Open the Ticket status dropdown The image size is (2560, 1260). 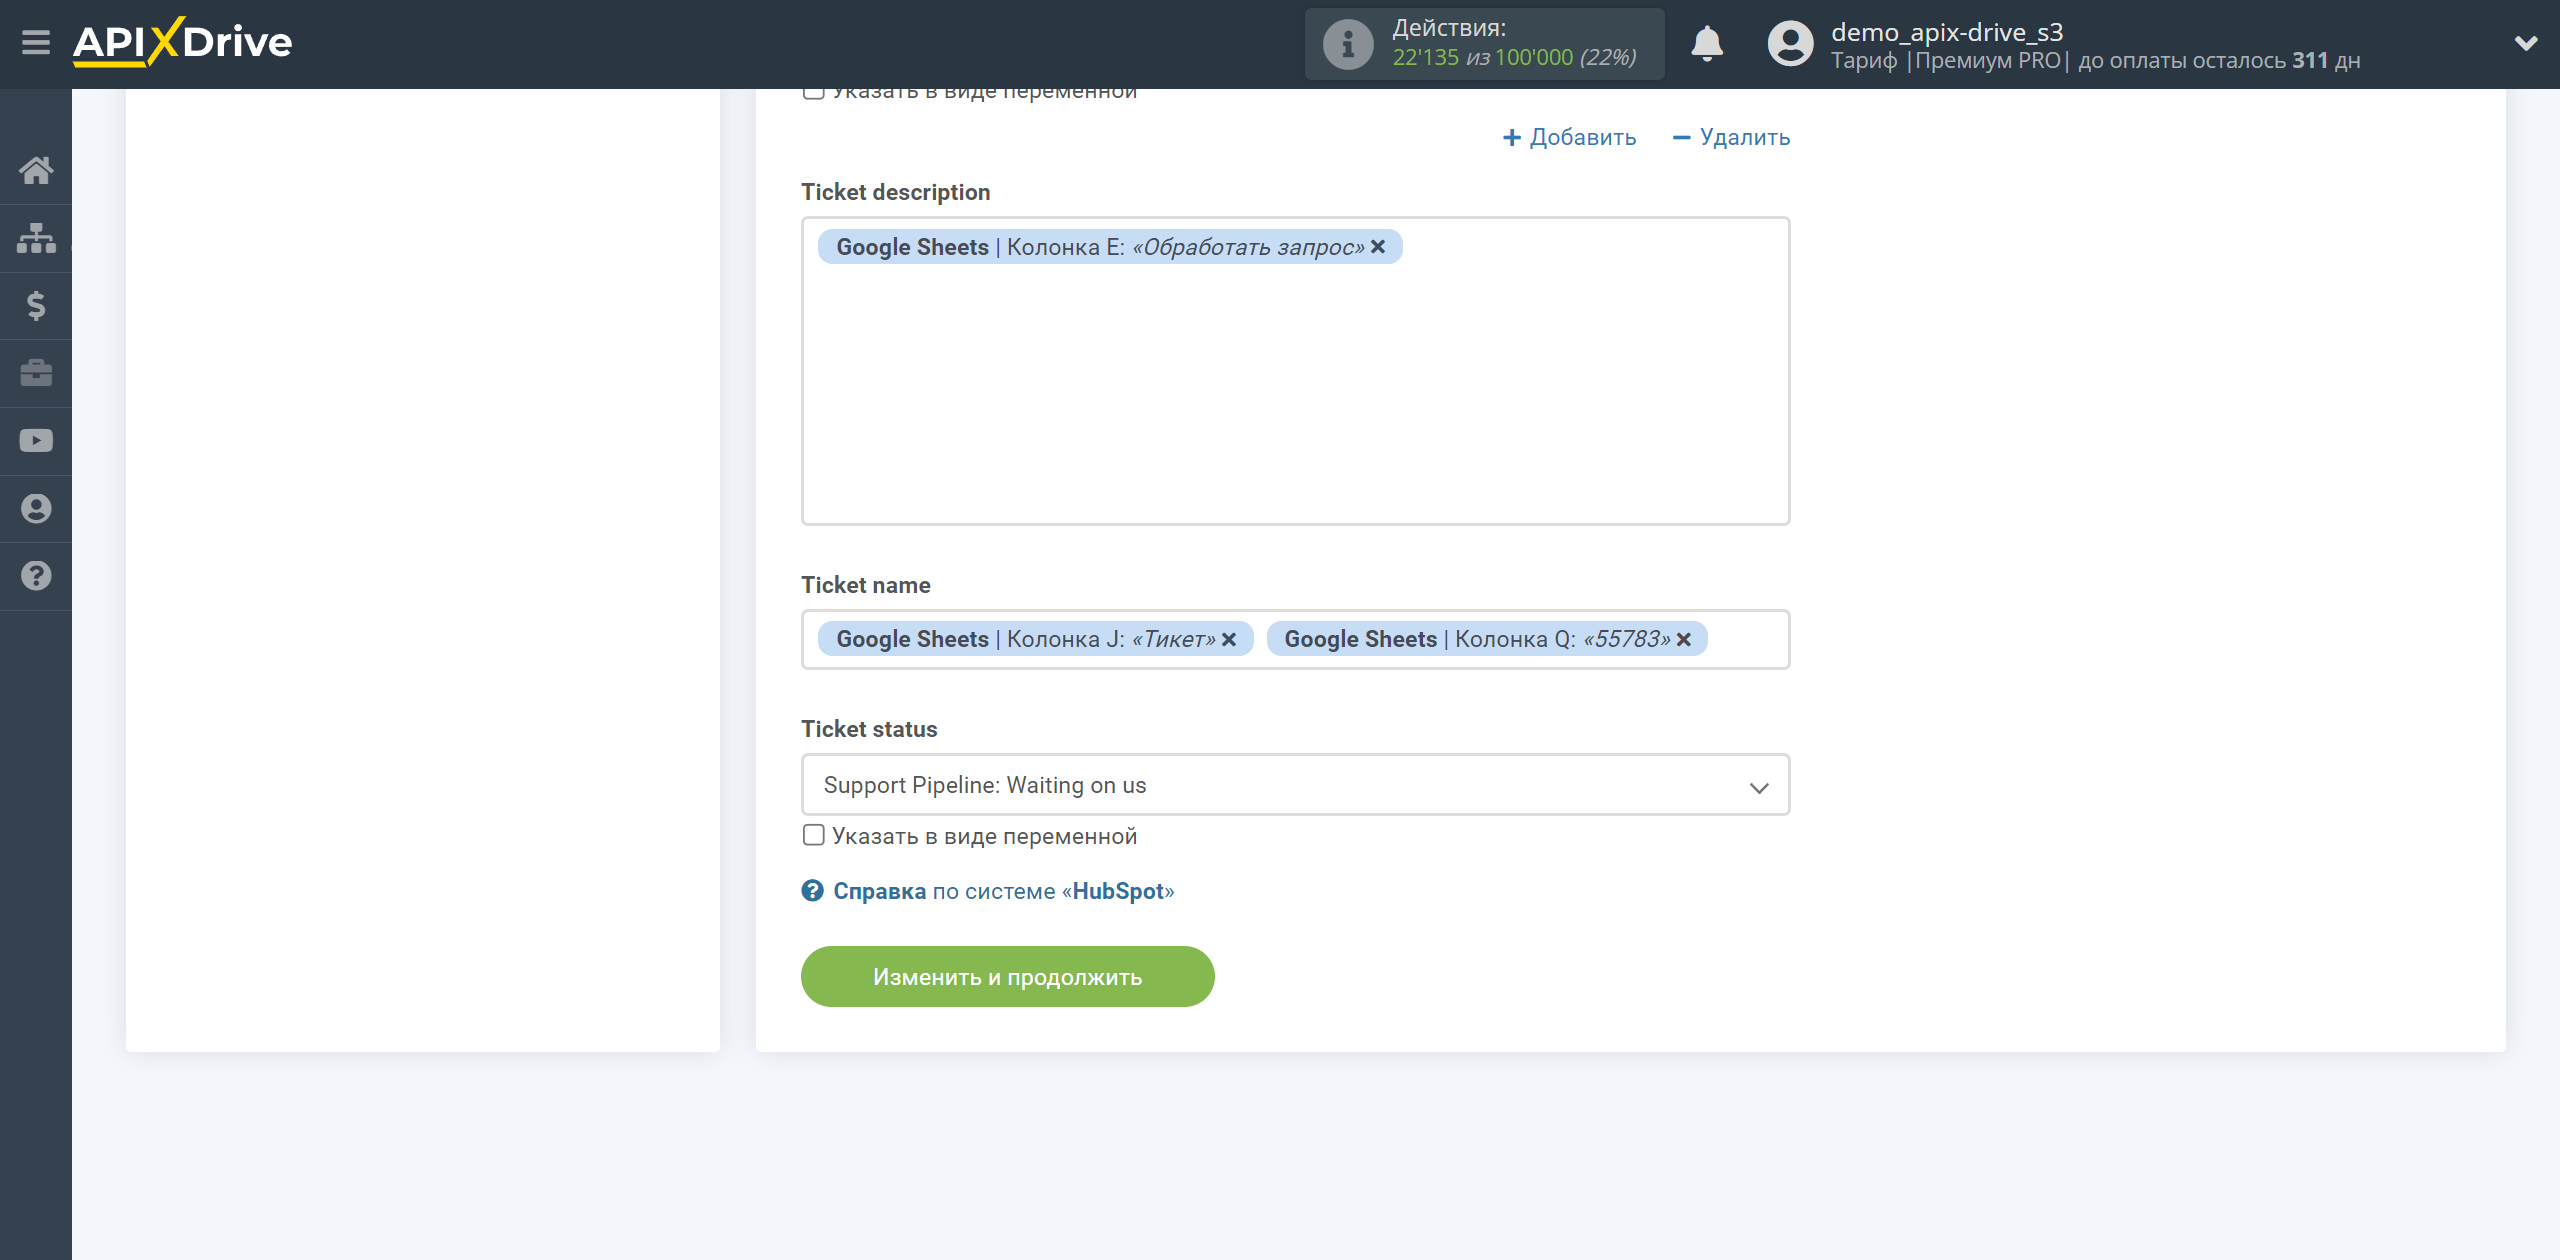[1295, 785]
